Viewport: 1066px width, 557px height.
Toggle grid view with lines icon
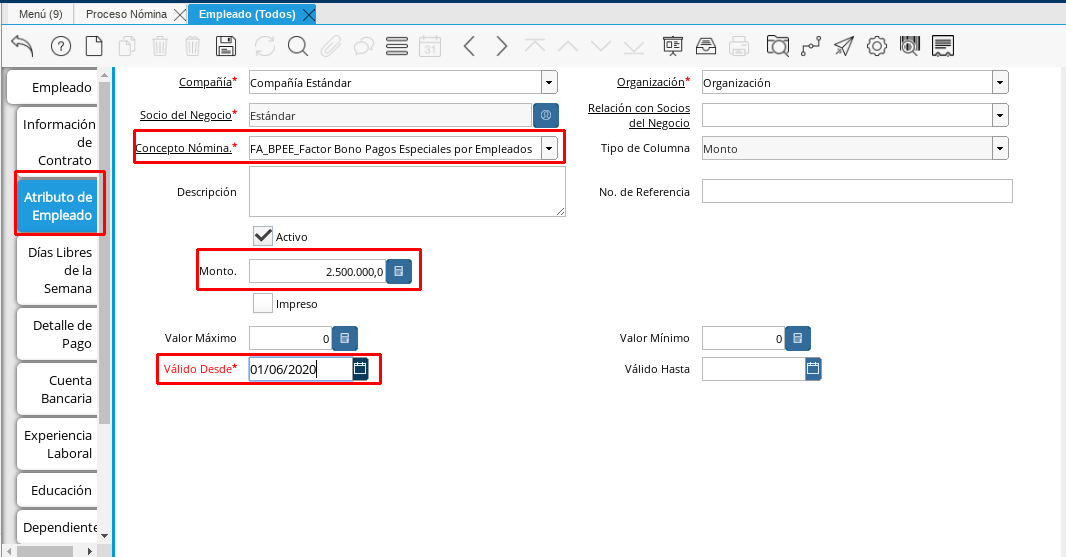pyautogui.click(x=397, y=46)
